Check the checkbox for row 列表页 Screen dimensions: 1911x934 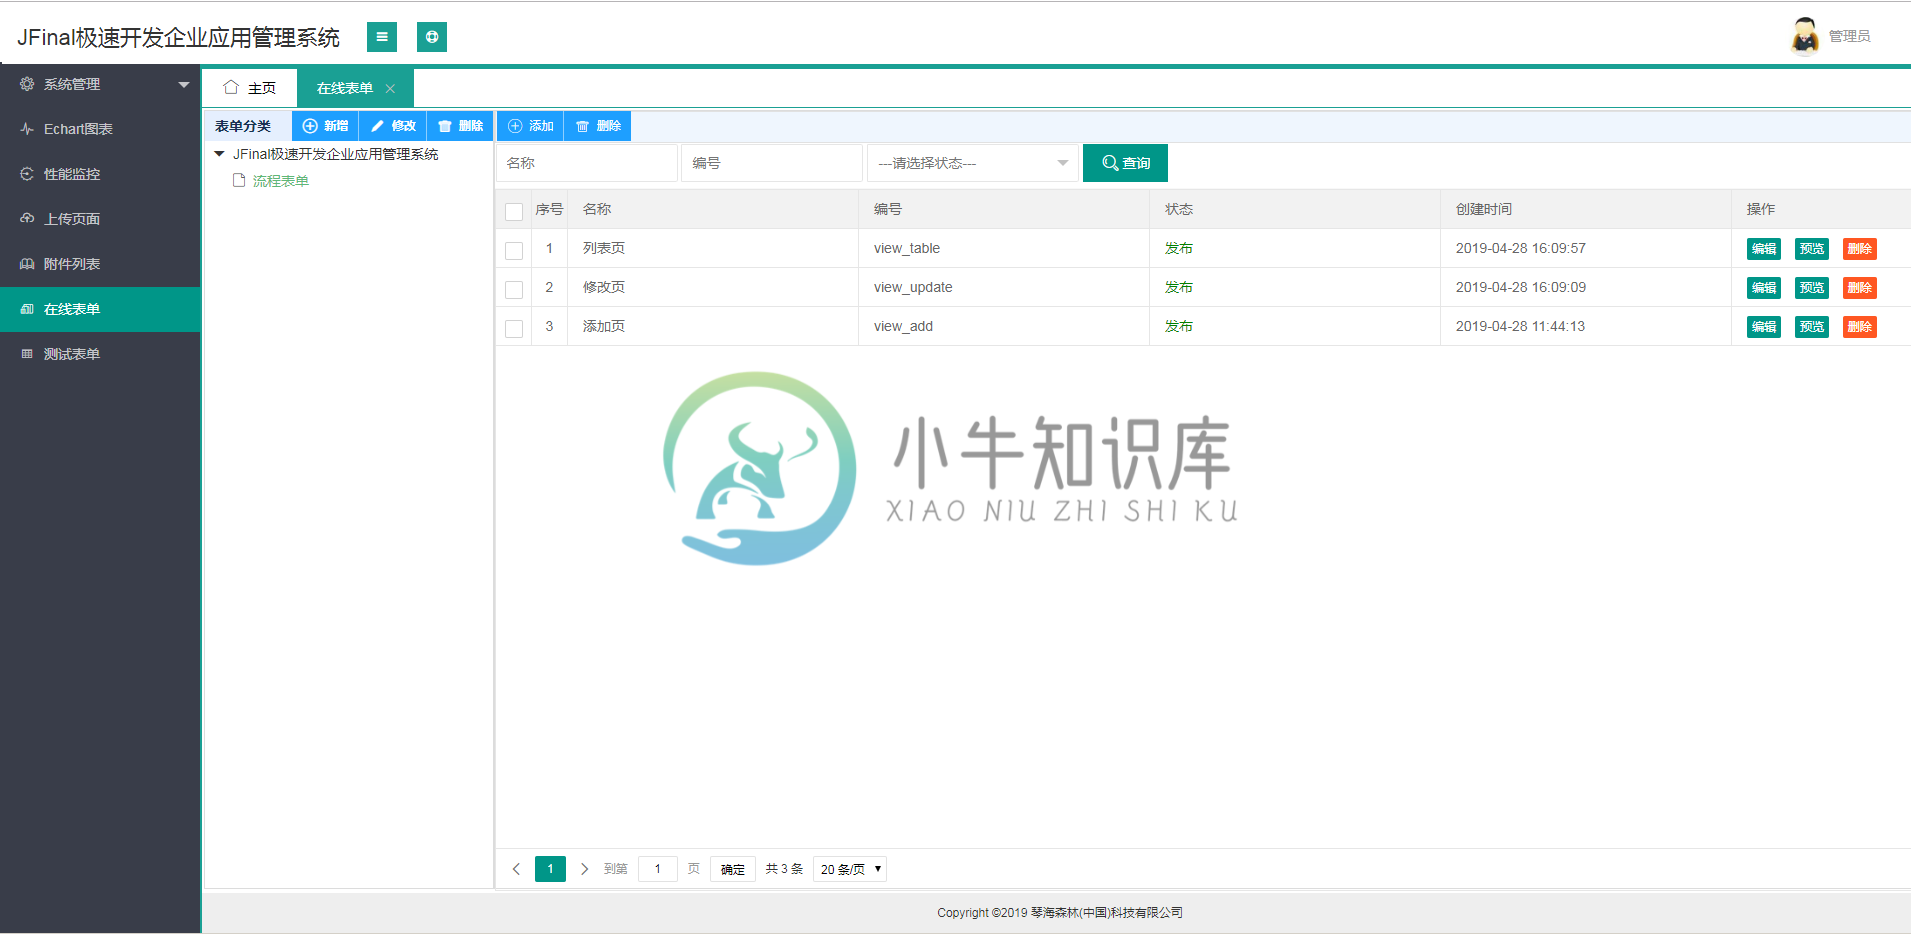click(x=514, y=250)
